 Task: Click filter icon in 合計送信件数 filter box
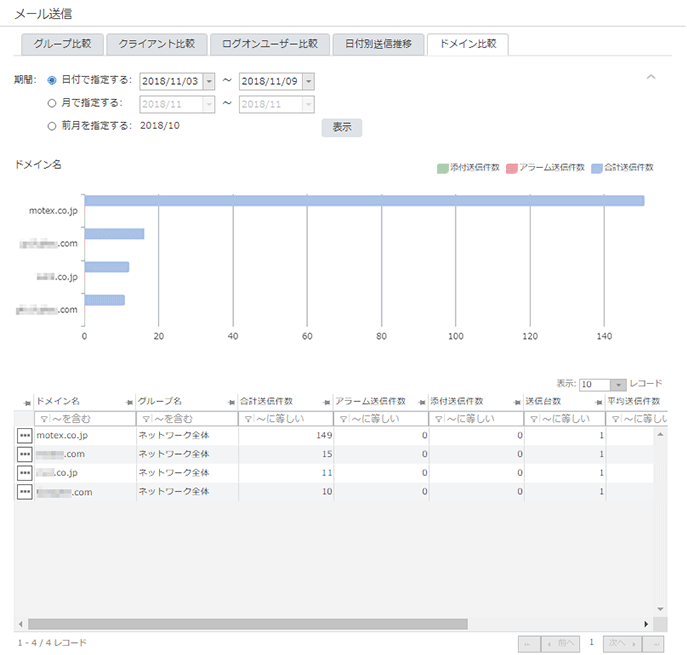click(x=248, y=419)
